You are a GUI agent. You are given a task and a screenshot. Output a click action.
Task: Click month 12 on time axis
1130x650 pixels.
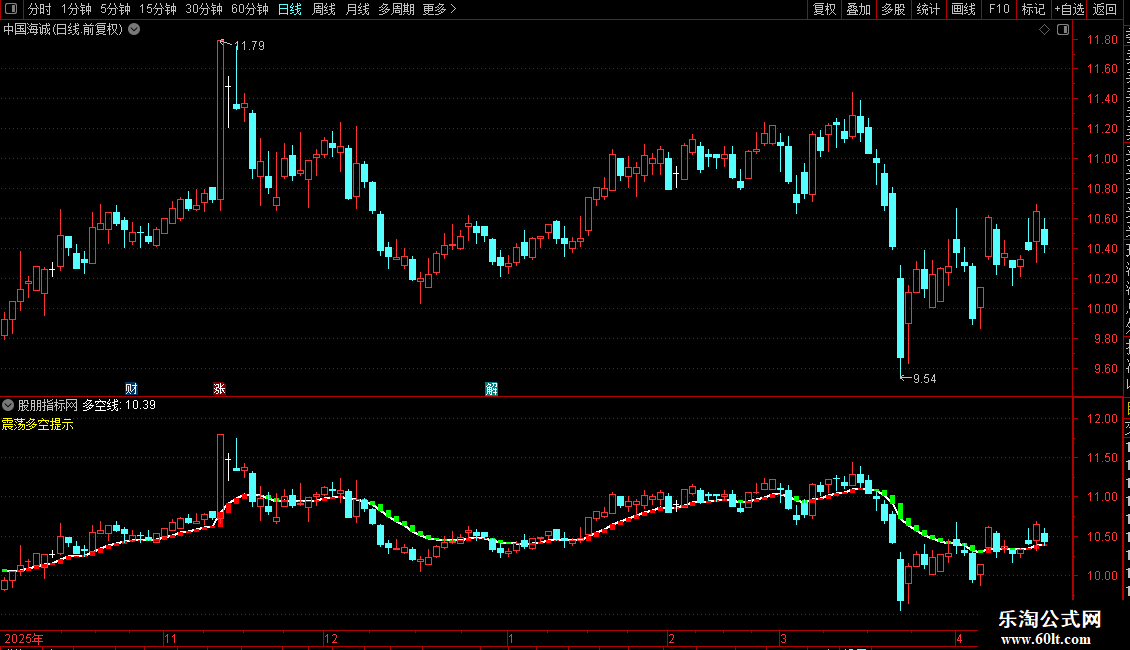[x=331, y=638]
